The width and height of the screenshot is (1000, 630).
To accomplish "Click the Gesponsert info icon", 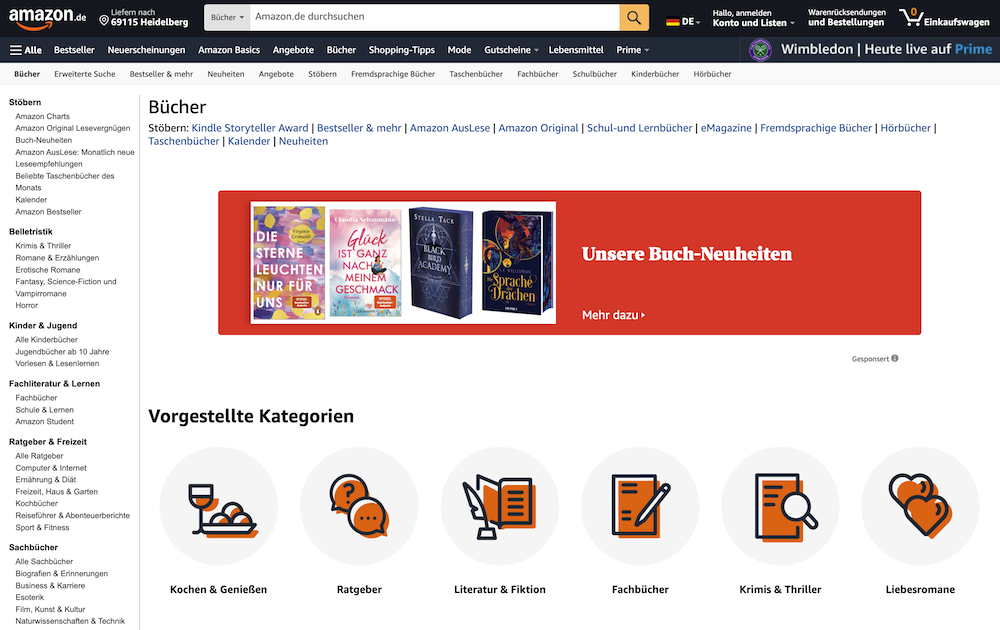I will coord(895,358).
